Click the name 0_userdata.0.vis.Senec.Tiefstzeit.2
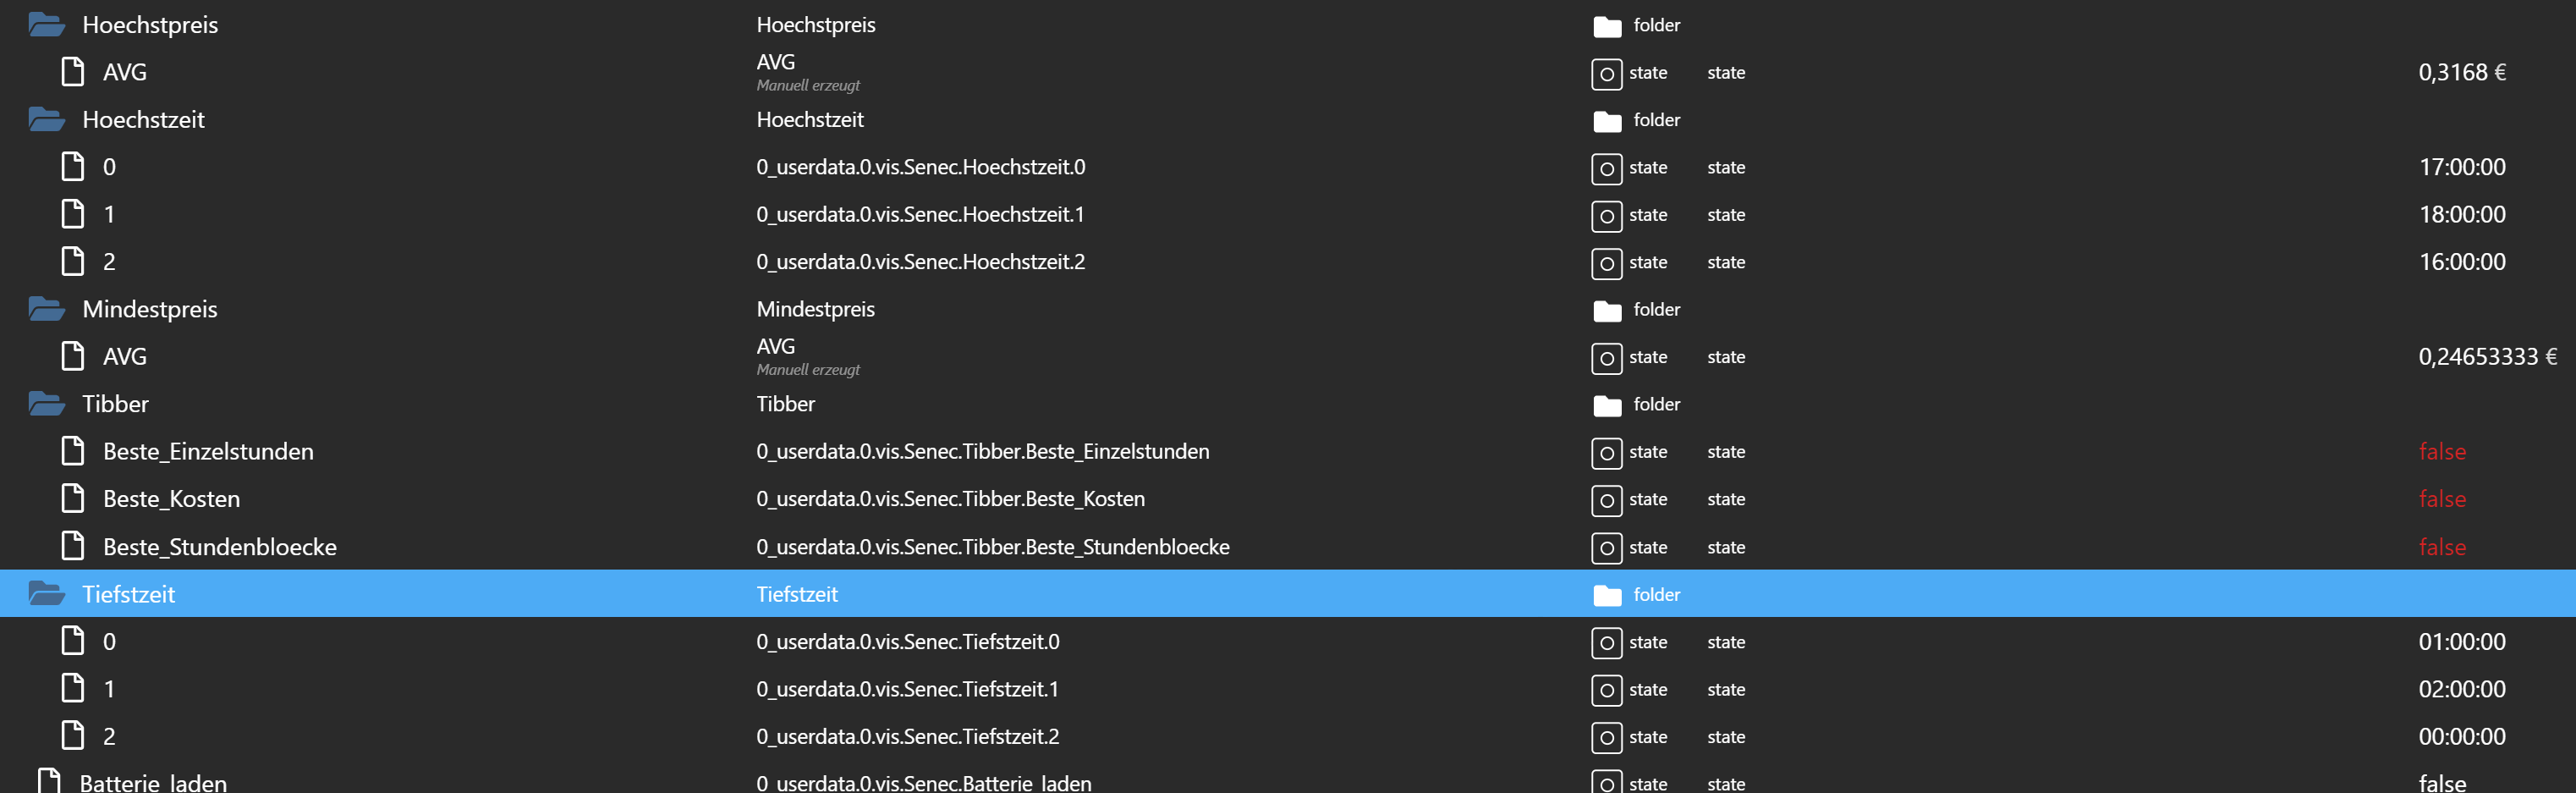The height and width of the screenshot is (793, 2576). click(x=908, y=736)
